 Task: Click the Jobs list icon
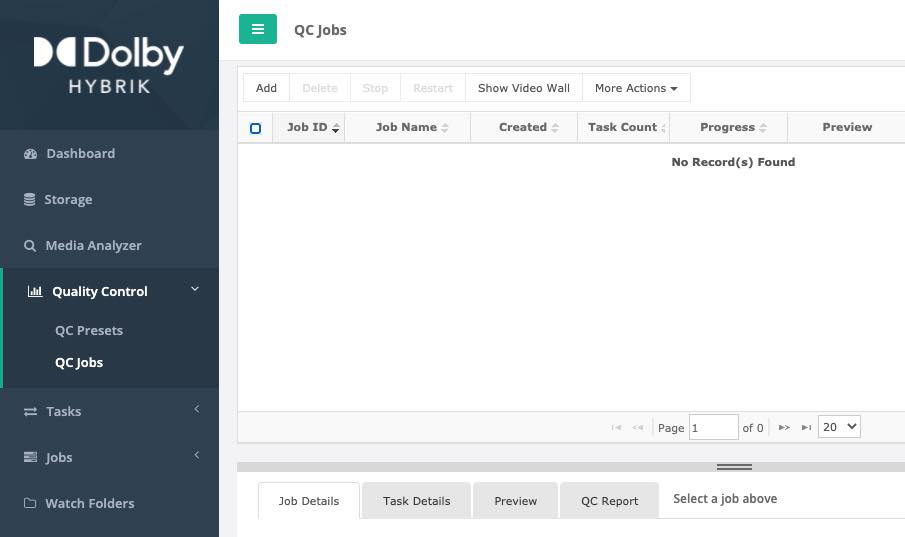pyautogui.click(x=30, y=457)
